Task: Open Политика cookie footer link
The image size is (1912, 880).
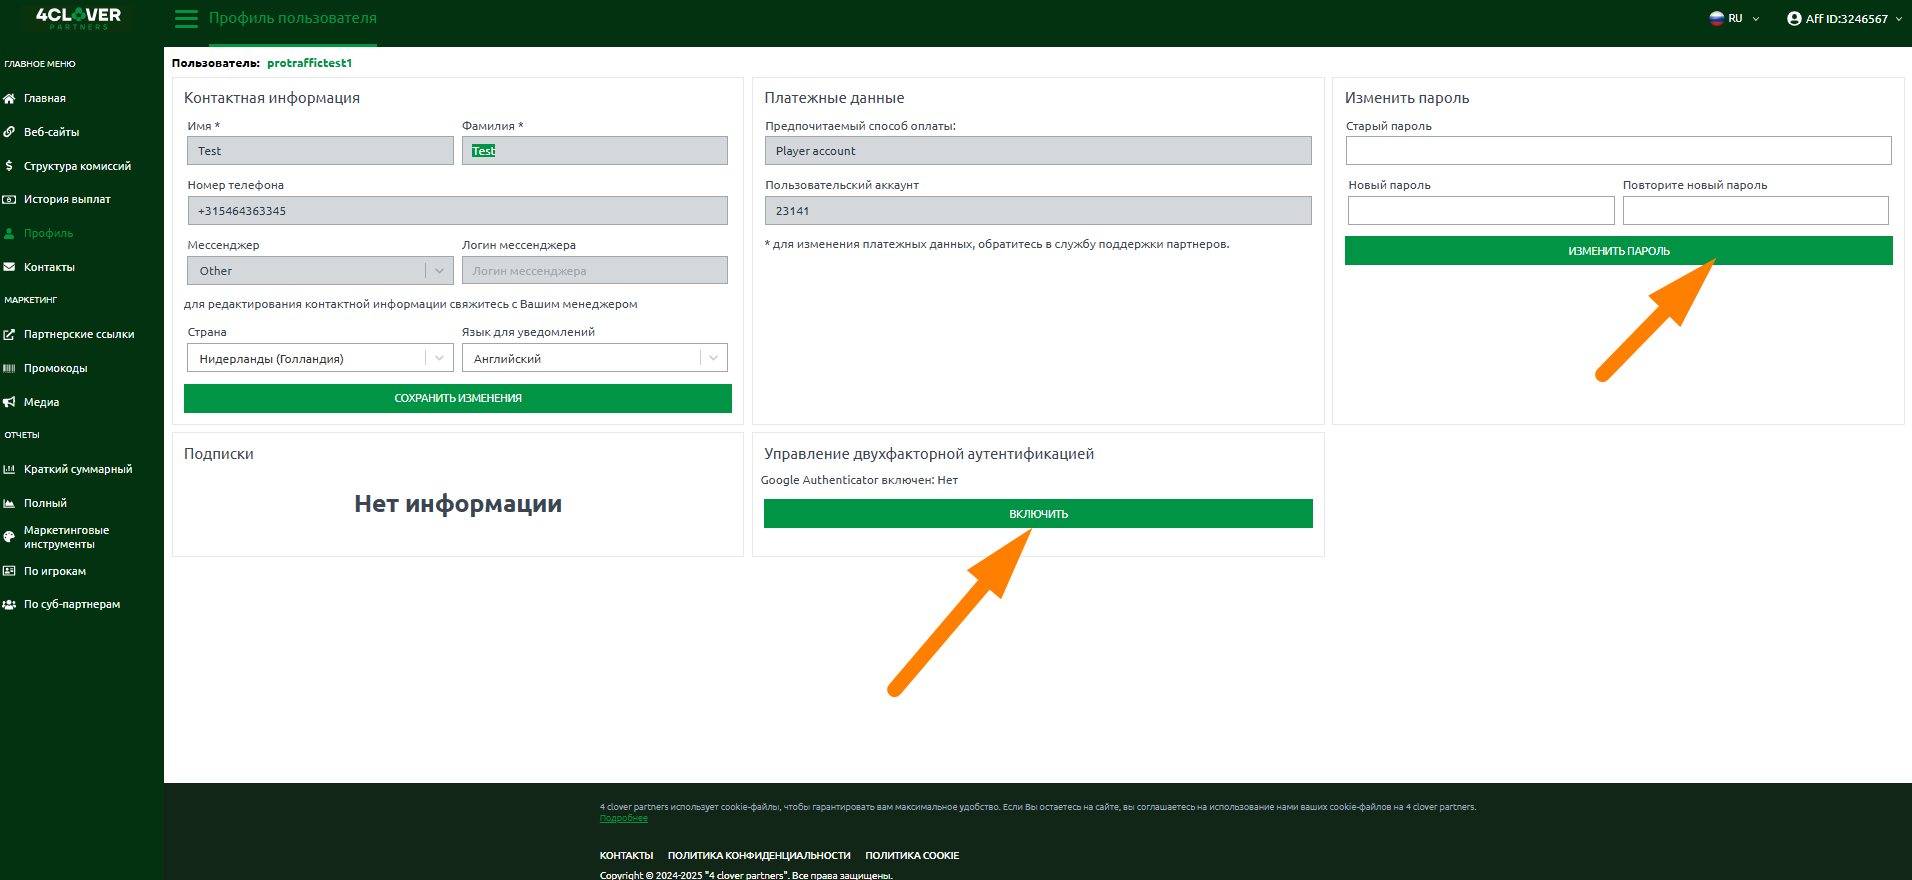Action: tap(912, 855)
